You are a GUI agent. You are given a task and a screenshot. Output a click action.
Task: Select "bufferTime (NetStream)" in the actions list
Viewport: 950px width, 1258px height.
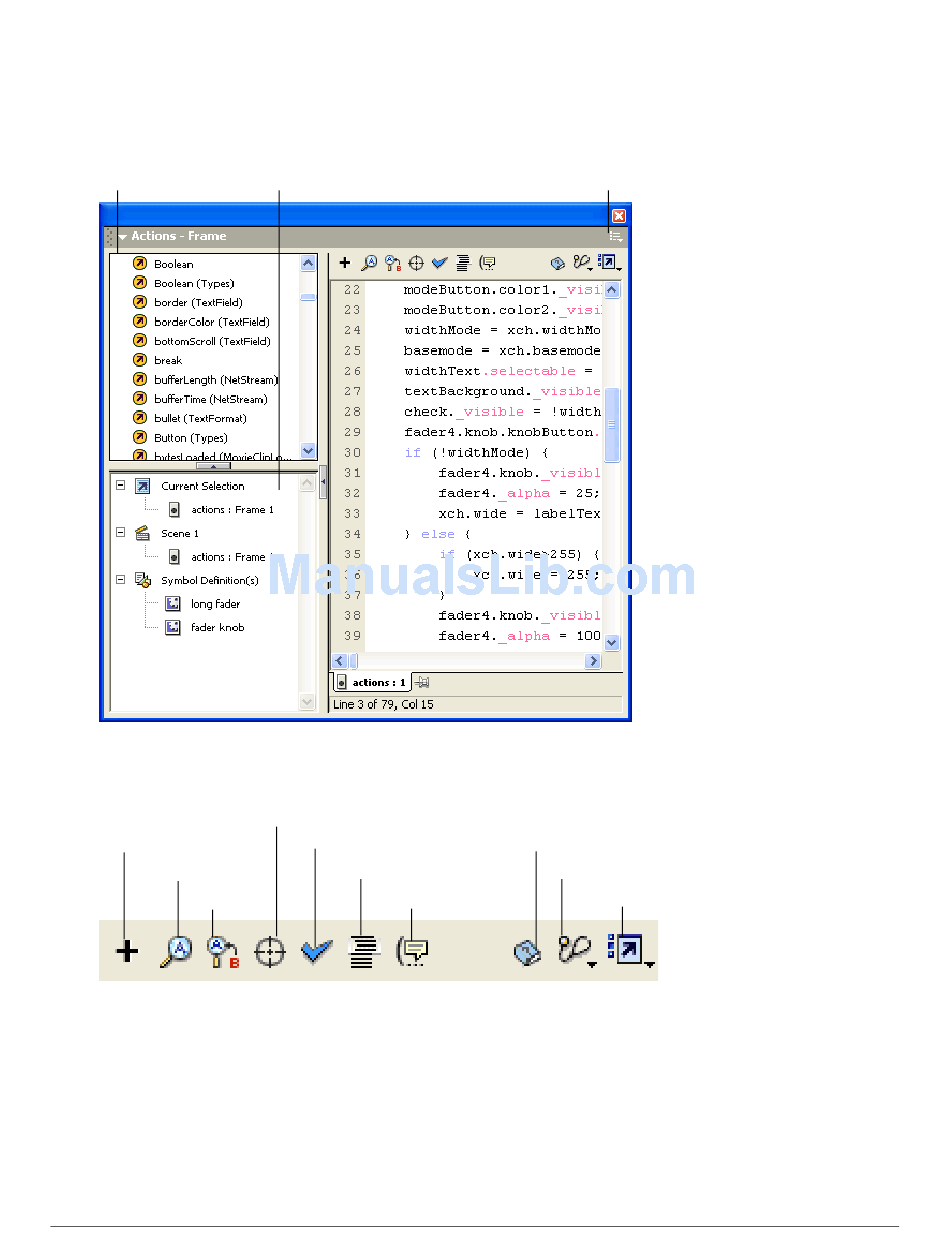210,399
